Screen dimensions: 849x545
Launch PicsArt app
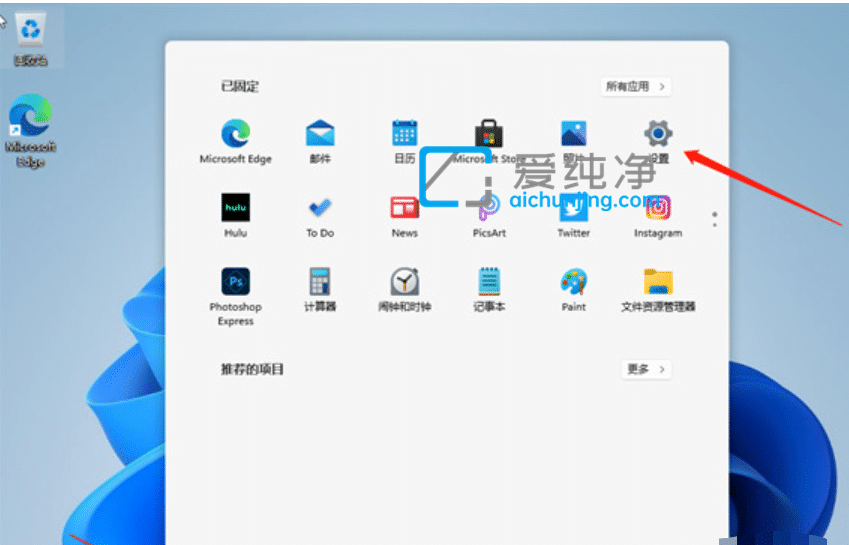tap(489, 207)
